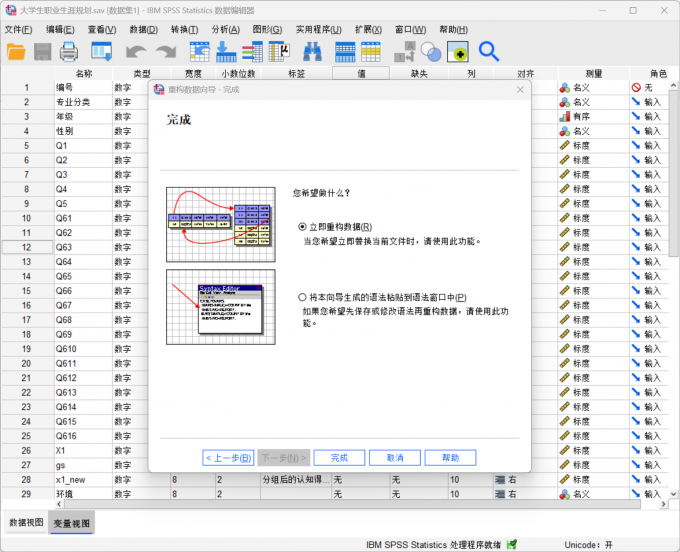The height and width of the screenshot is (552, 680).
Task: Click the measure cell 有序 for 年级
Action: pos(593,117)
